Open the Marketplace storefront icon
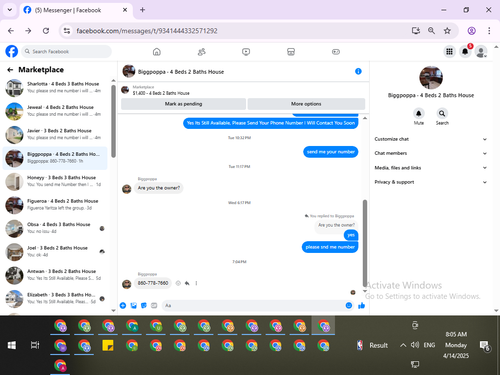Viewport: 500px width, 375px height. 291,52
